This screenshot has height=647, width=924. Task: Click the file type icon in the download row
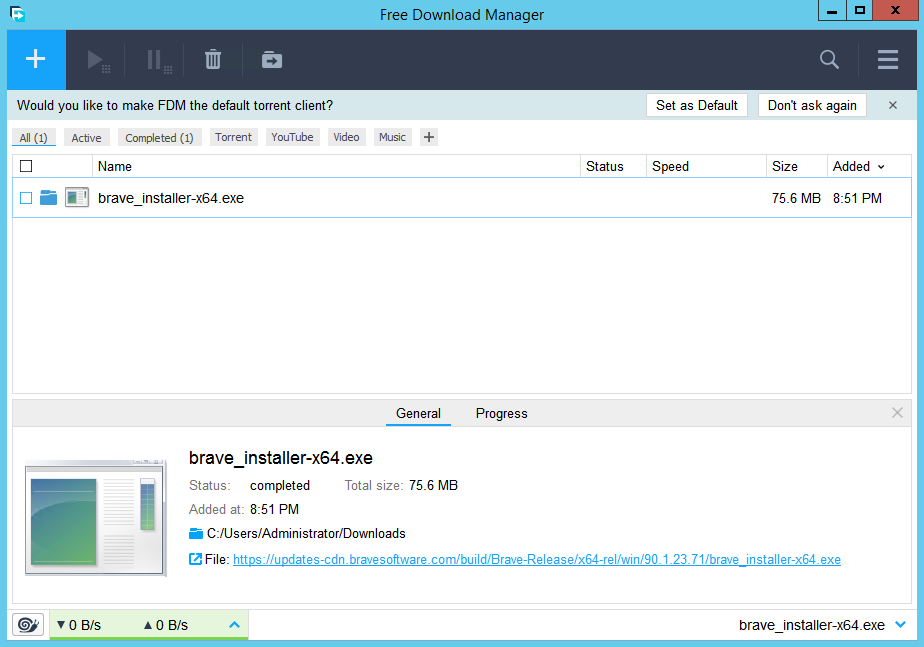pos(77,197)
